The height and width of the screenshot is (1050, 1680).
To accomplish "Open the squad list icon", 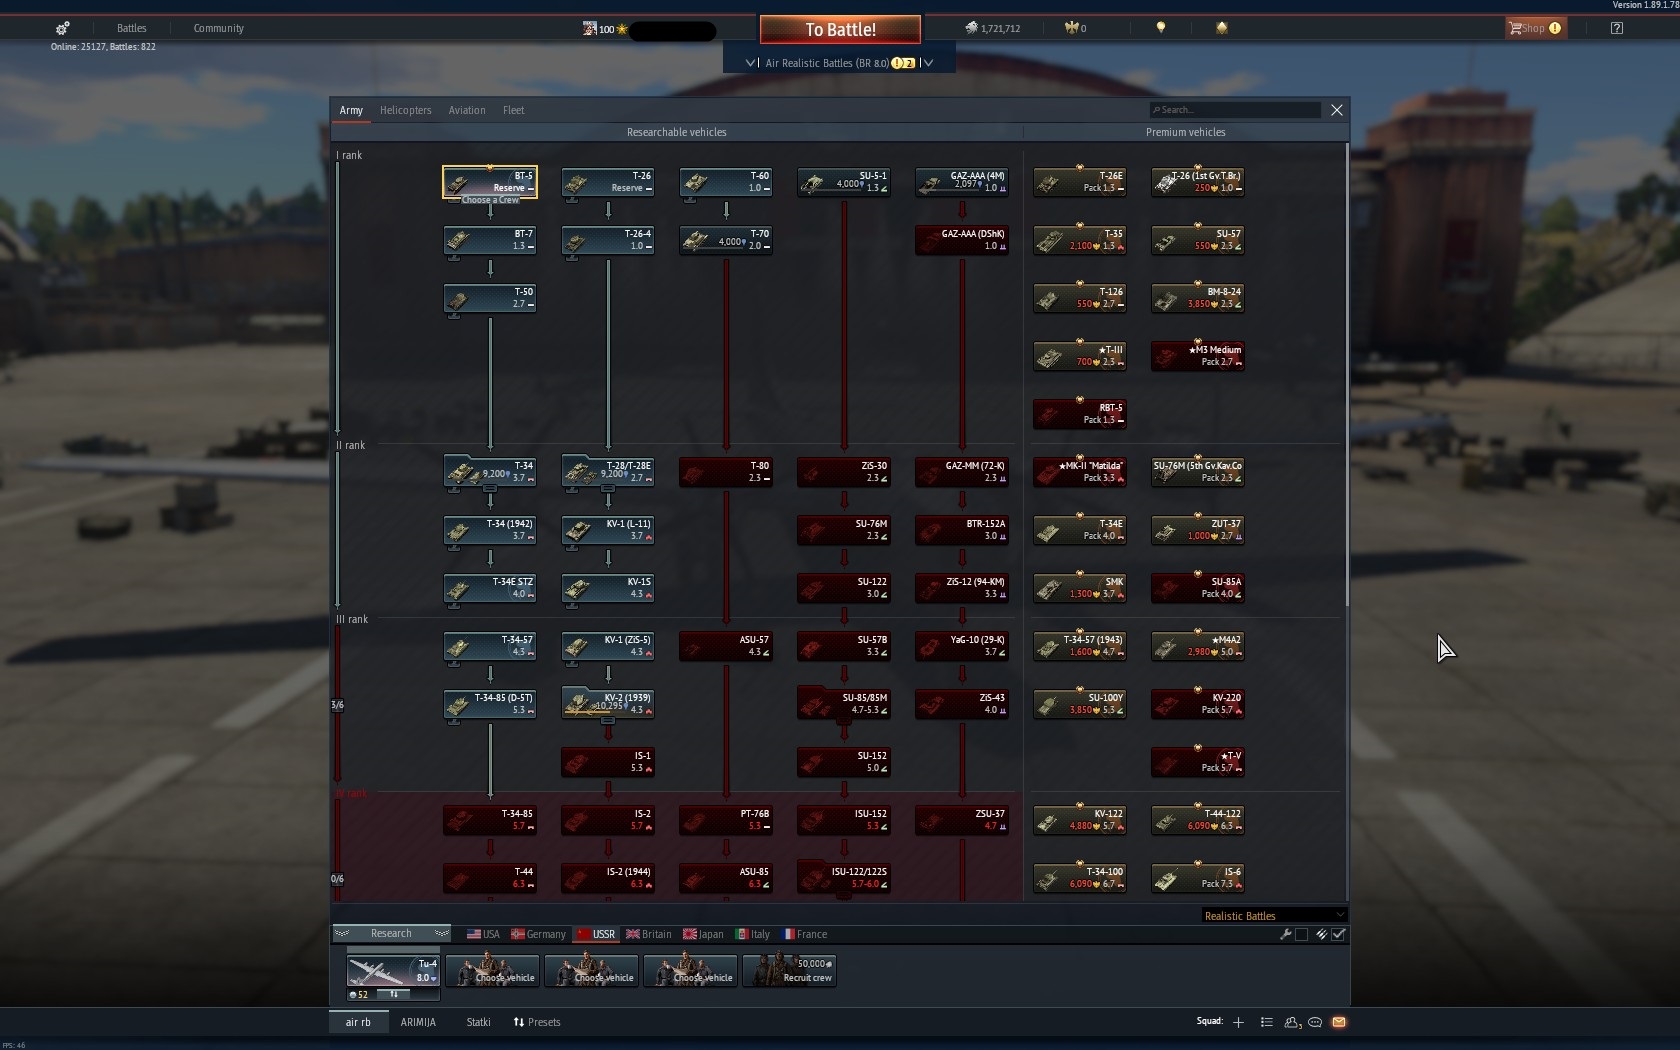I will tap(1266, 1022).
